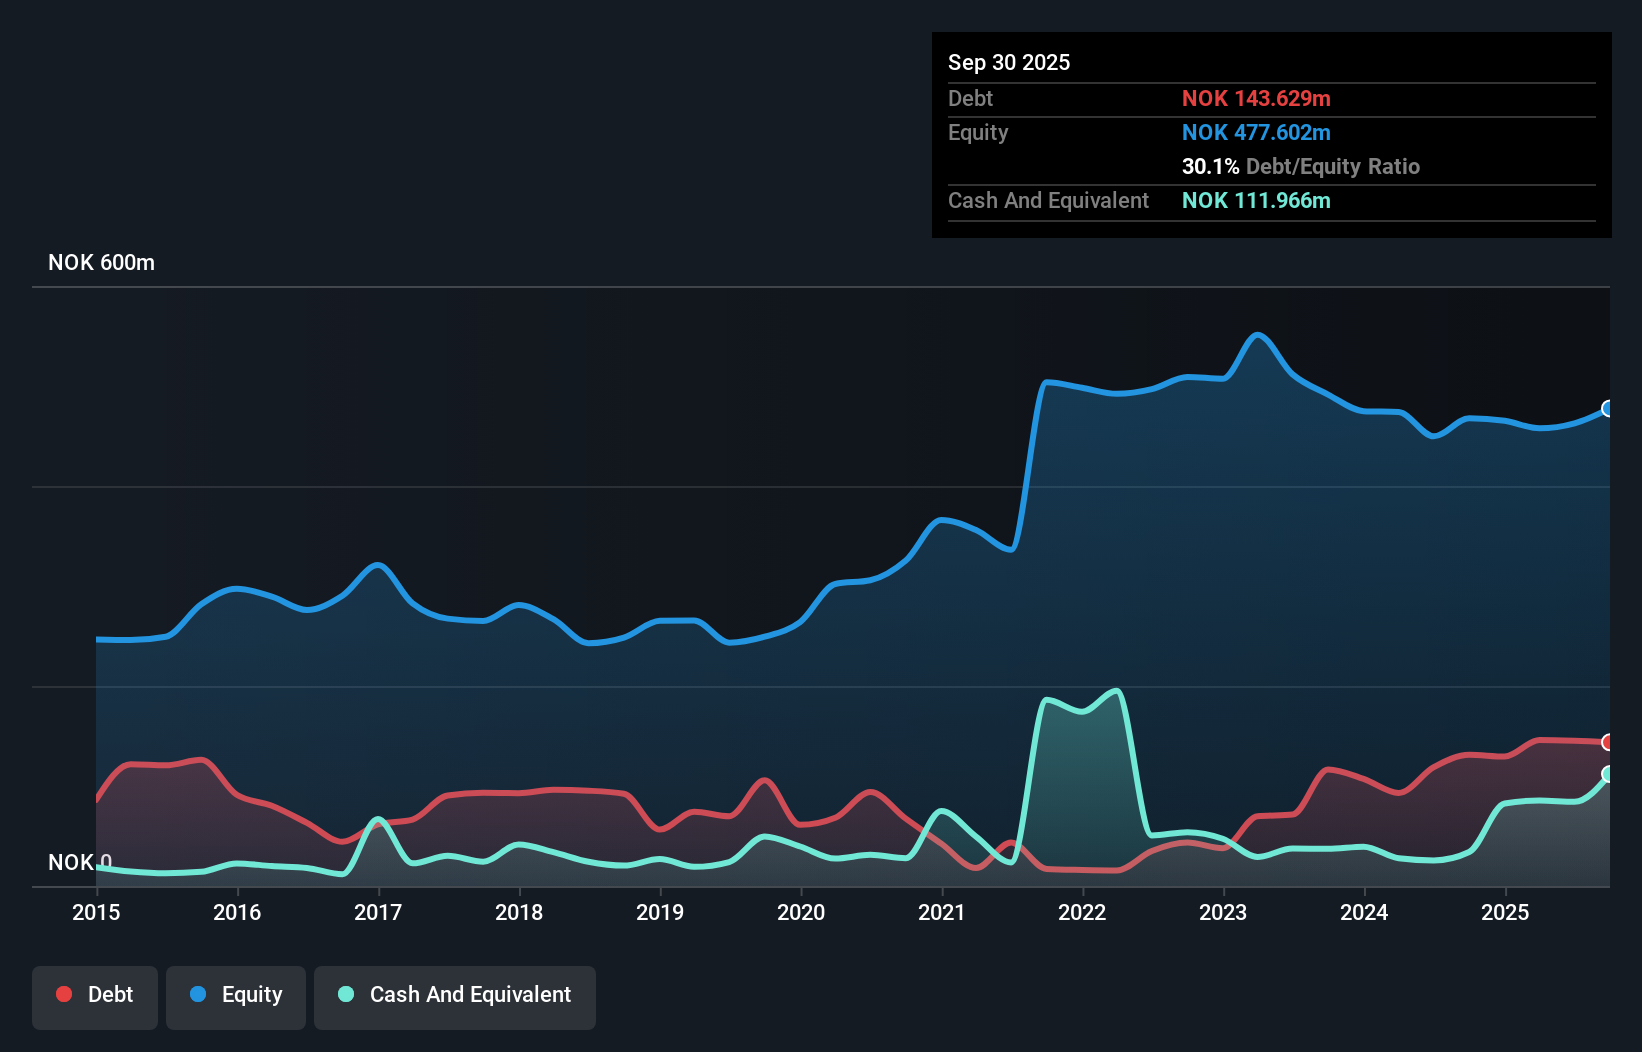Select the 2015 label on the timeline
The width and height of the screenshot is (1642, 1052).
[95, 912]
